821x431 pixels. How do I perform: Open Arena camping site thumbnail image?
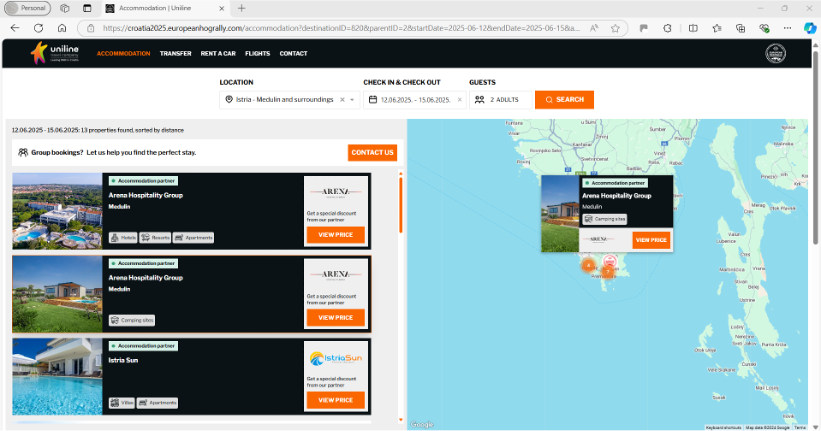pos(57,294)
